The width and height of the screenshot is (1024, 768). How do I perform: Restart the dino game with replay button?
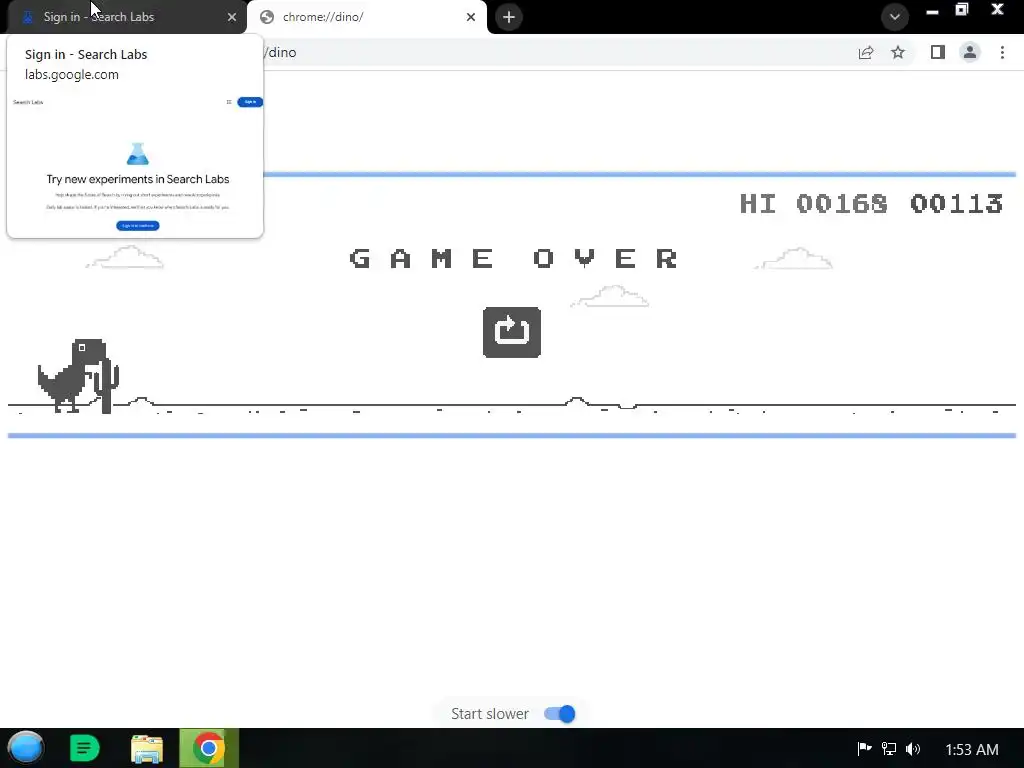click(x=511, y=332)
